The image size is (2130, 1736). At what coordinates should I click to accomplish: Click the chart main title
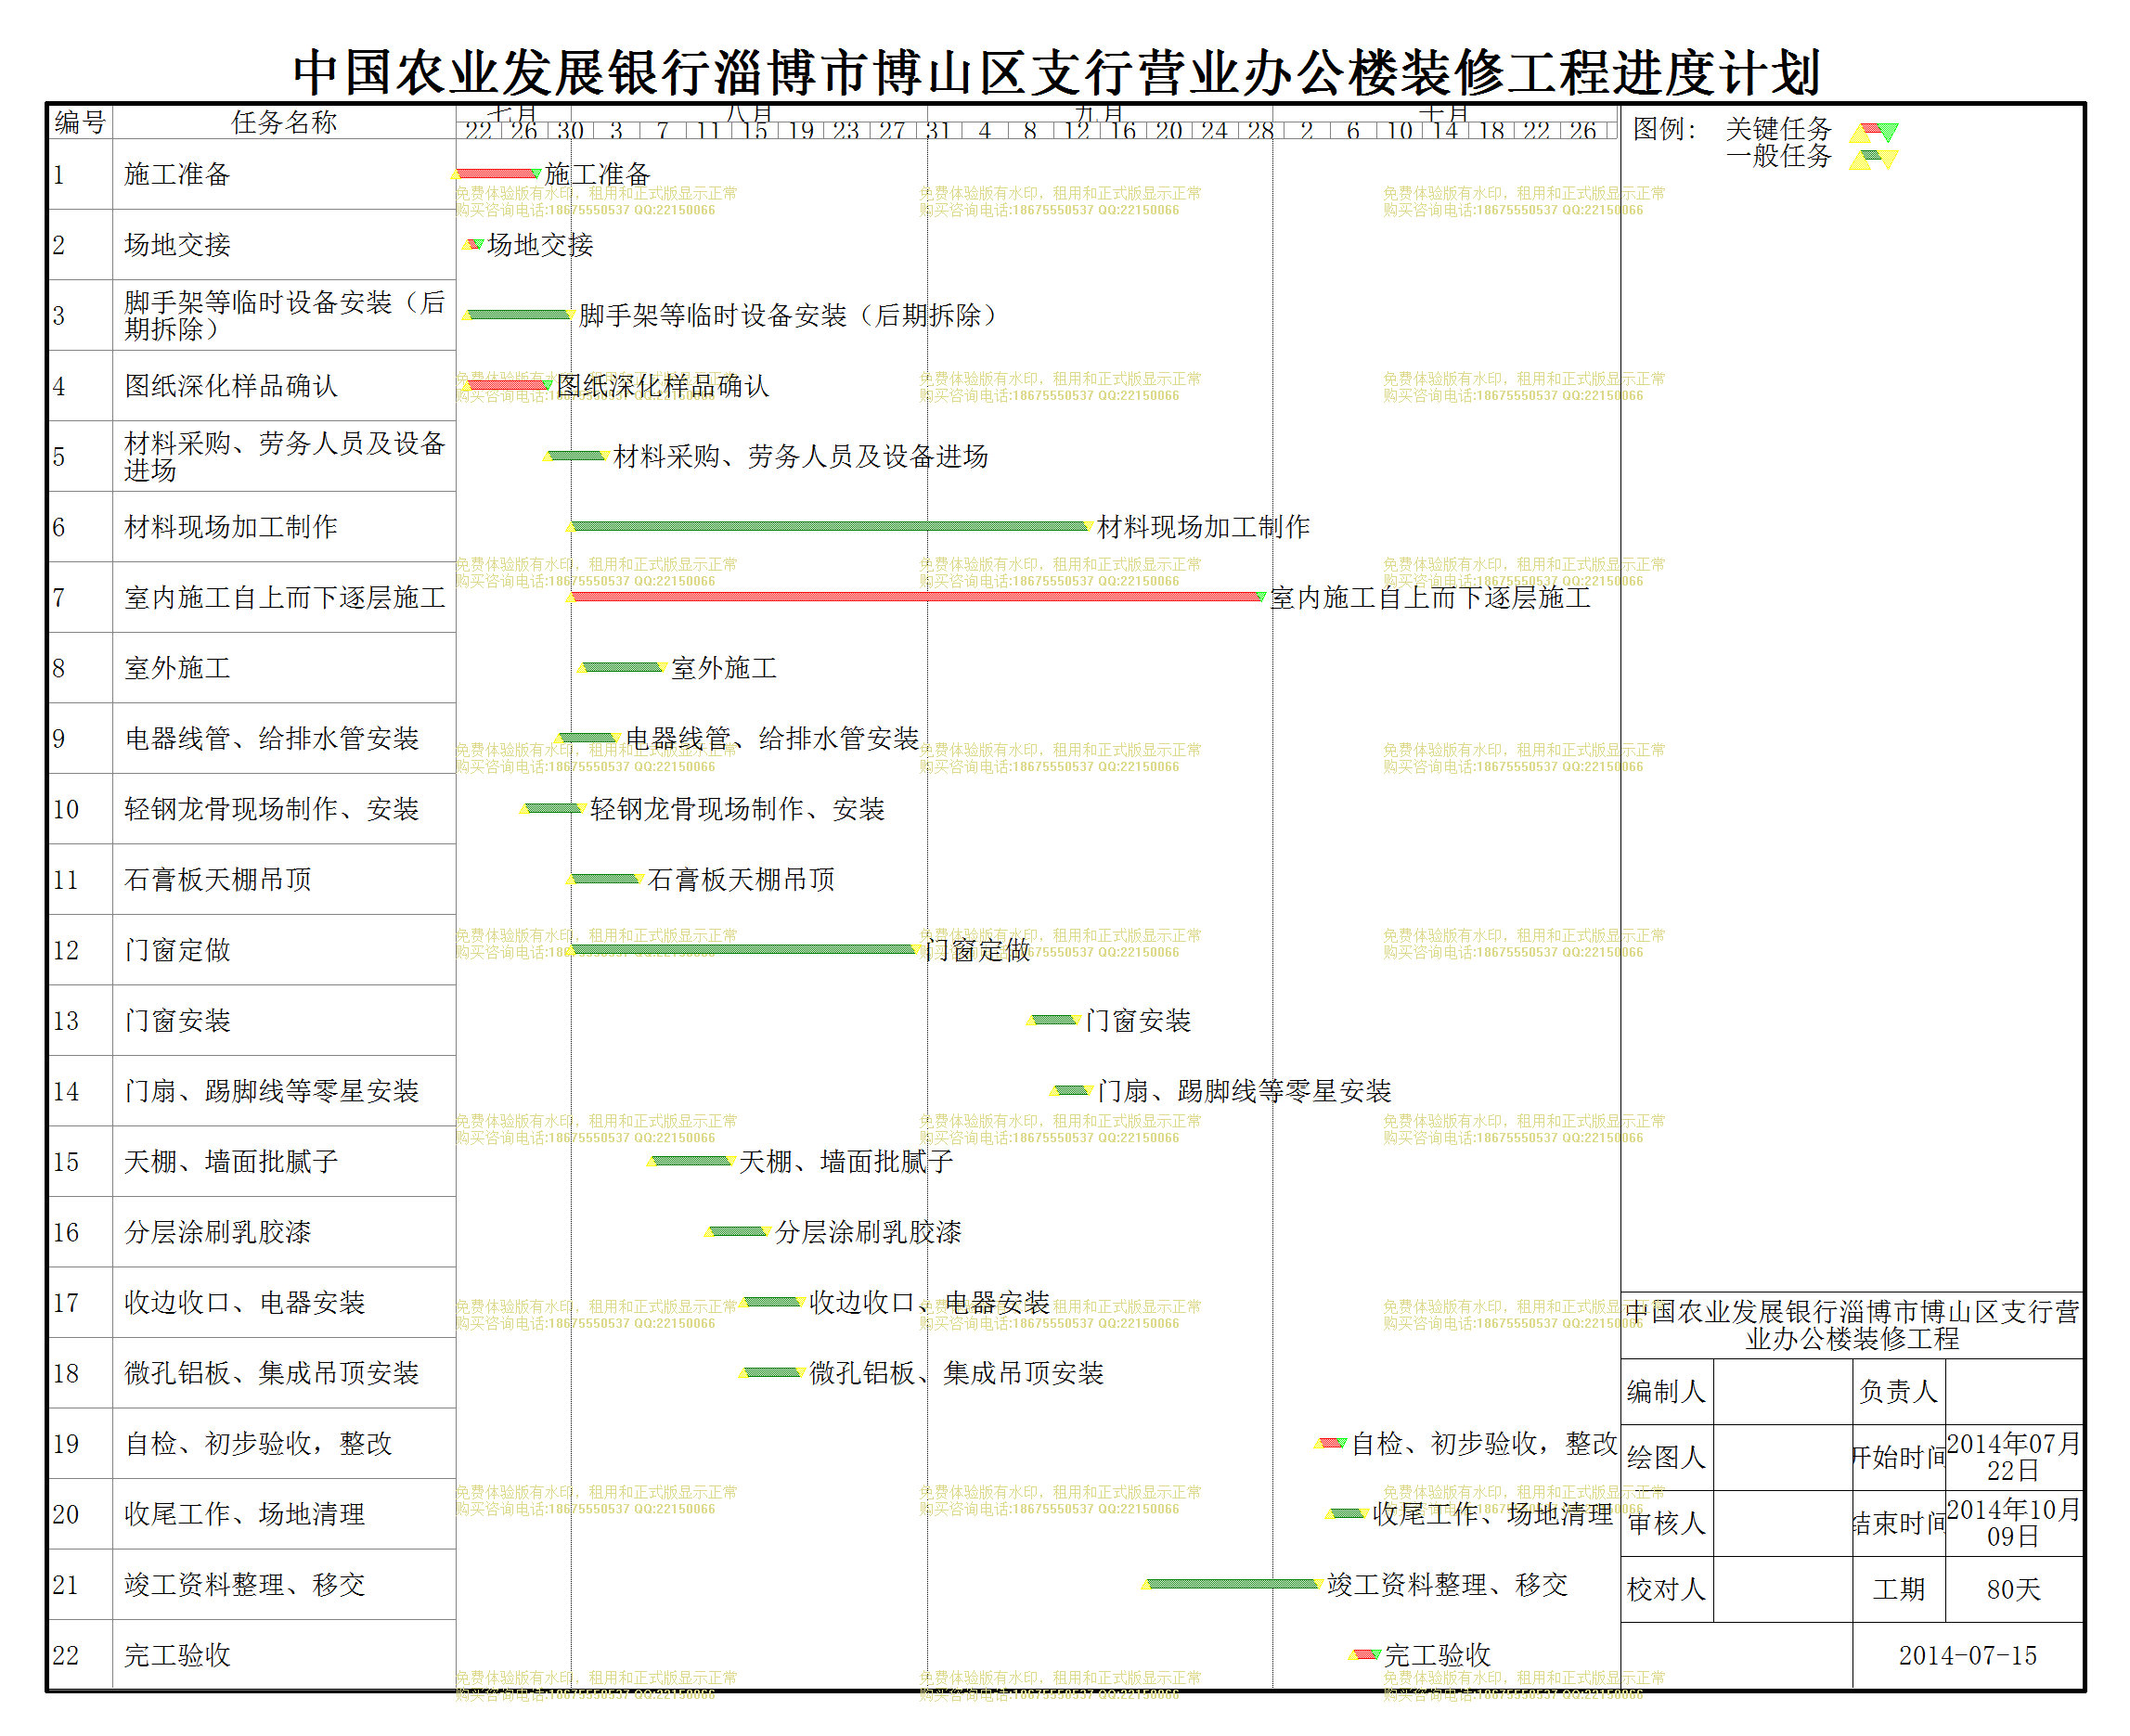pos(1056,72)
